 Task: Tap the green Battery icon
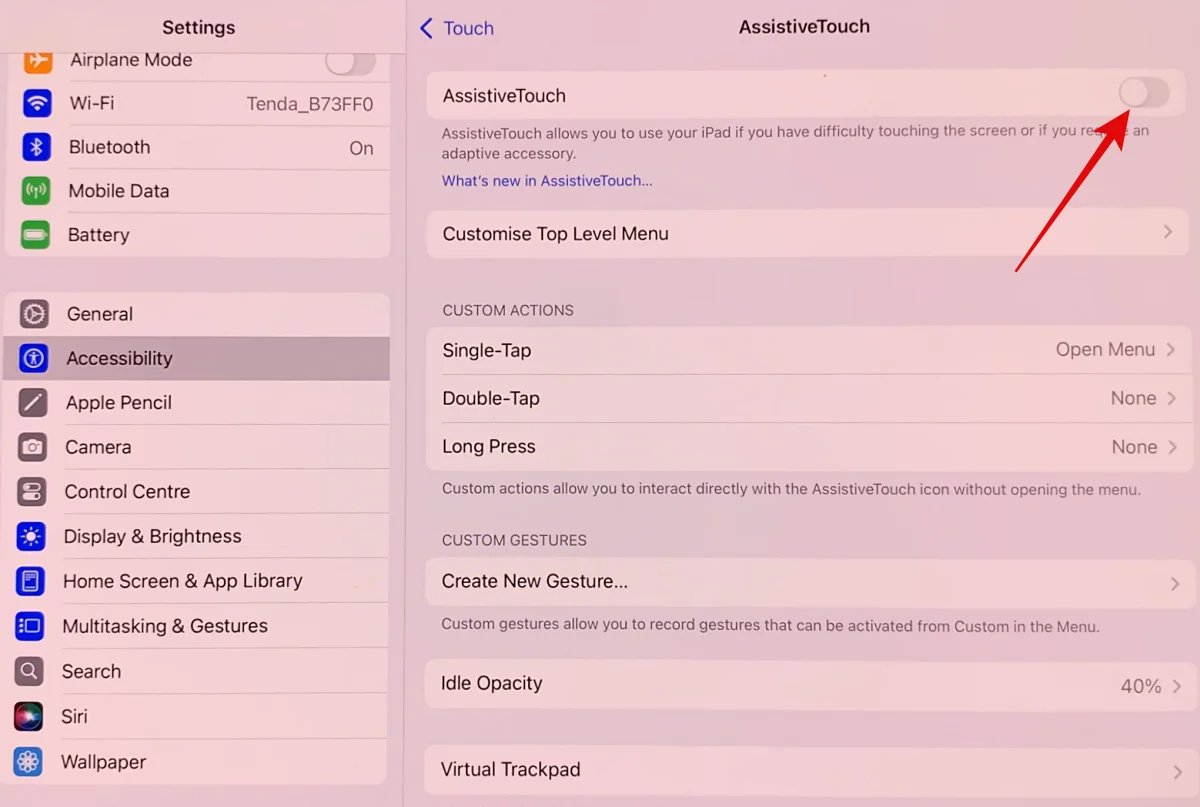coord(36,235)
